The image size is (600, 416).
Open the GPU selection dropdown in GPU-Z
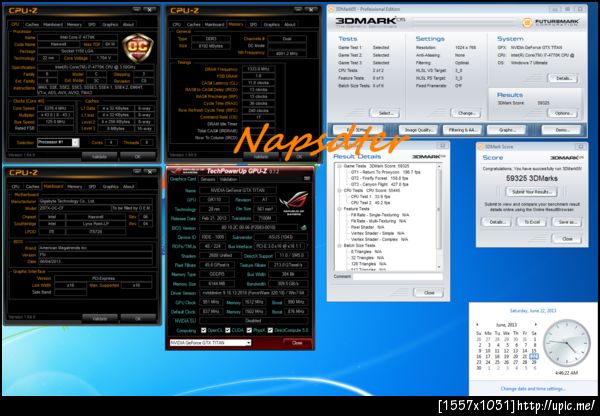(210, 343)
